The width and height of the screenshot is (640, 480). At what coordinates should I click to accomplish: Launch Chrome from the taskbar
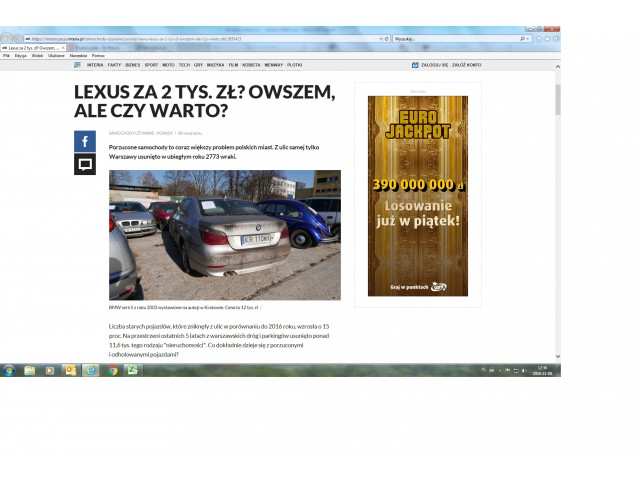(113, 370)
